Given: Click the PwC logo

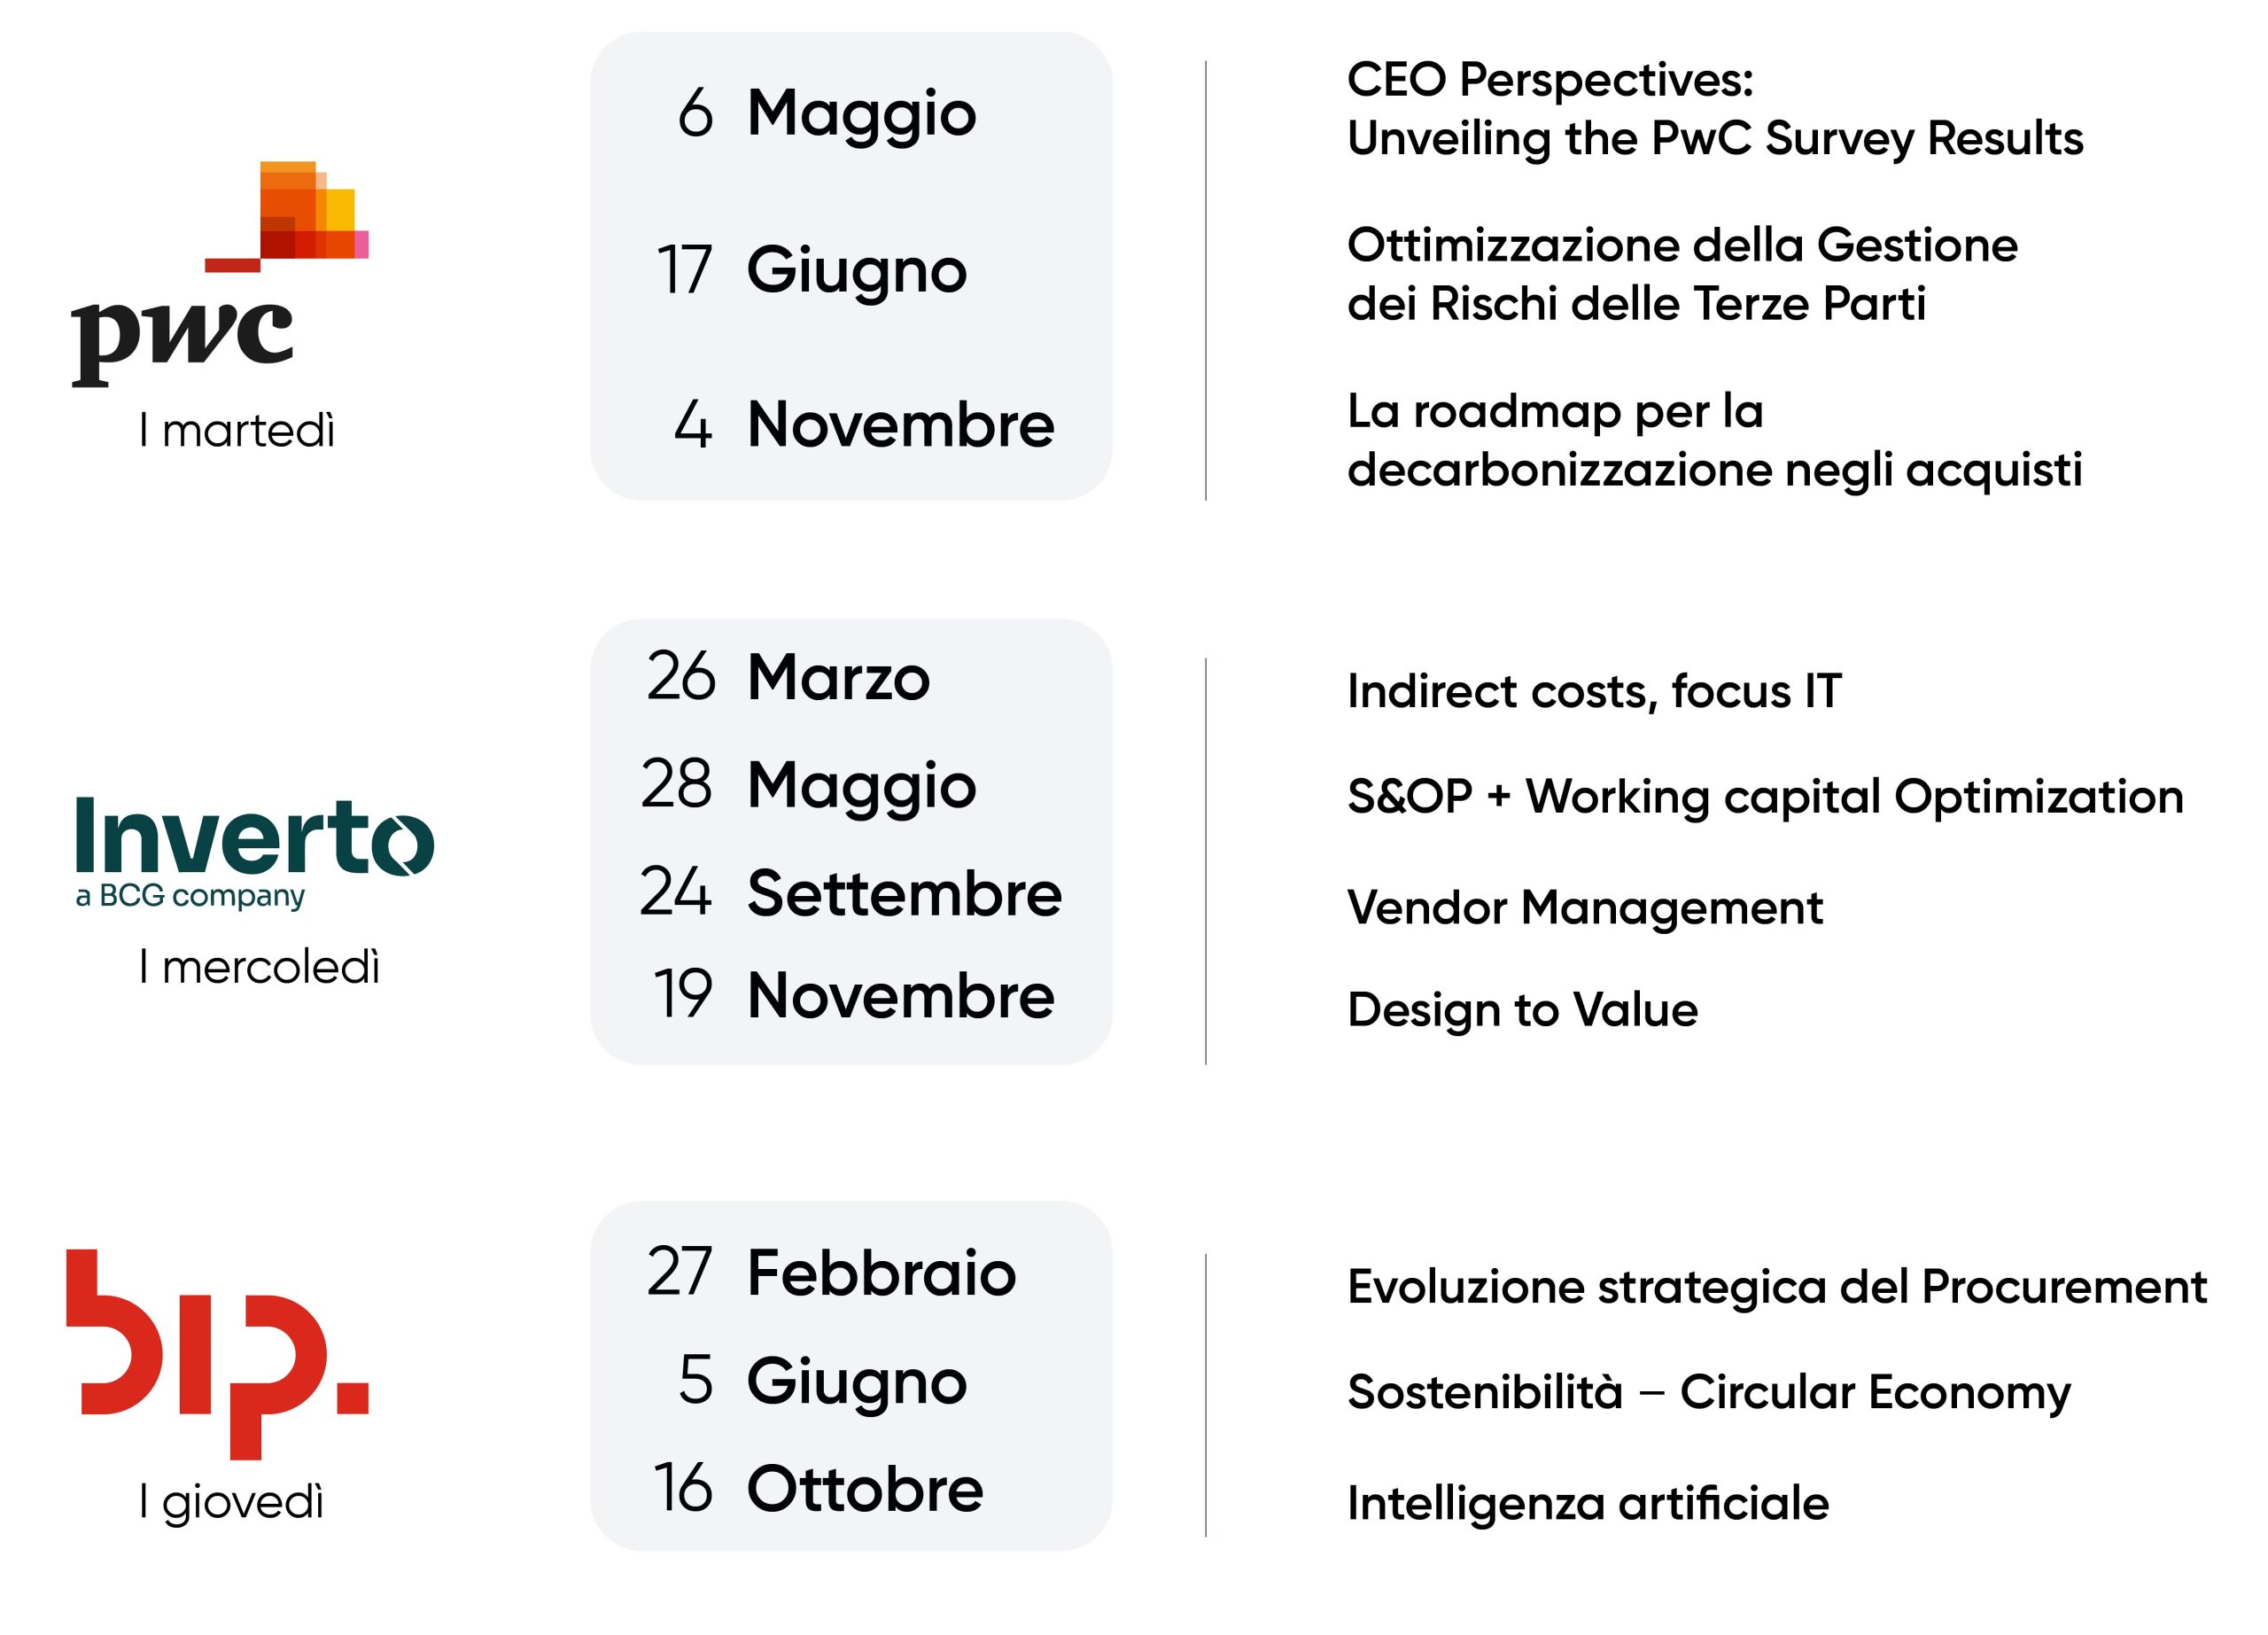Looking at the screenshot, I should (219, 274).
